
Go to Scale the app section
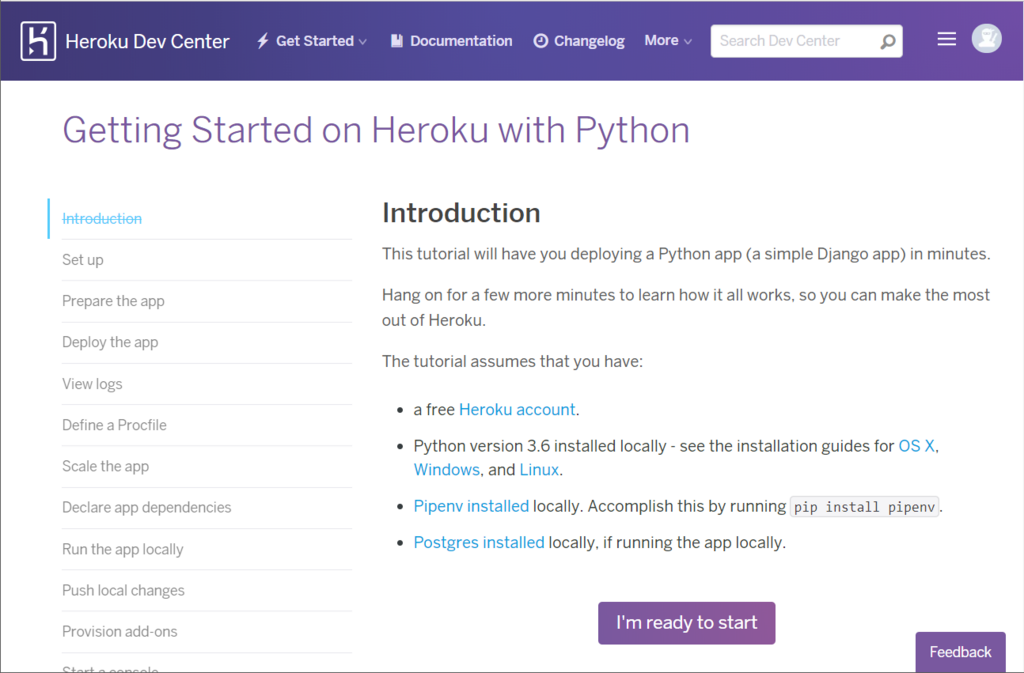[105, 466]
